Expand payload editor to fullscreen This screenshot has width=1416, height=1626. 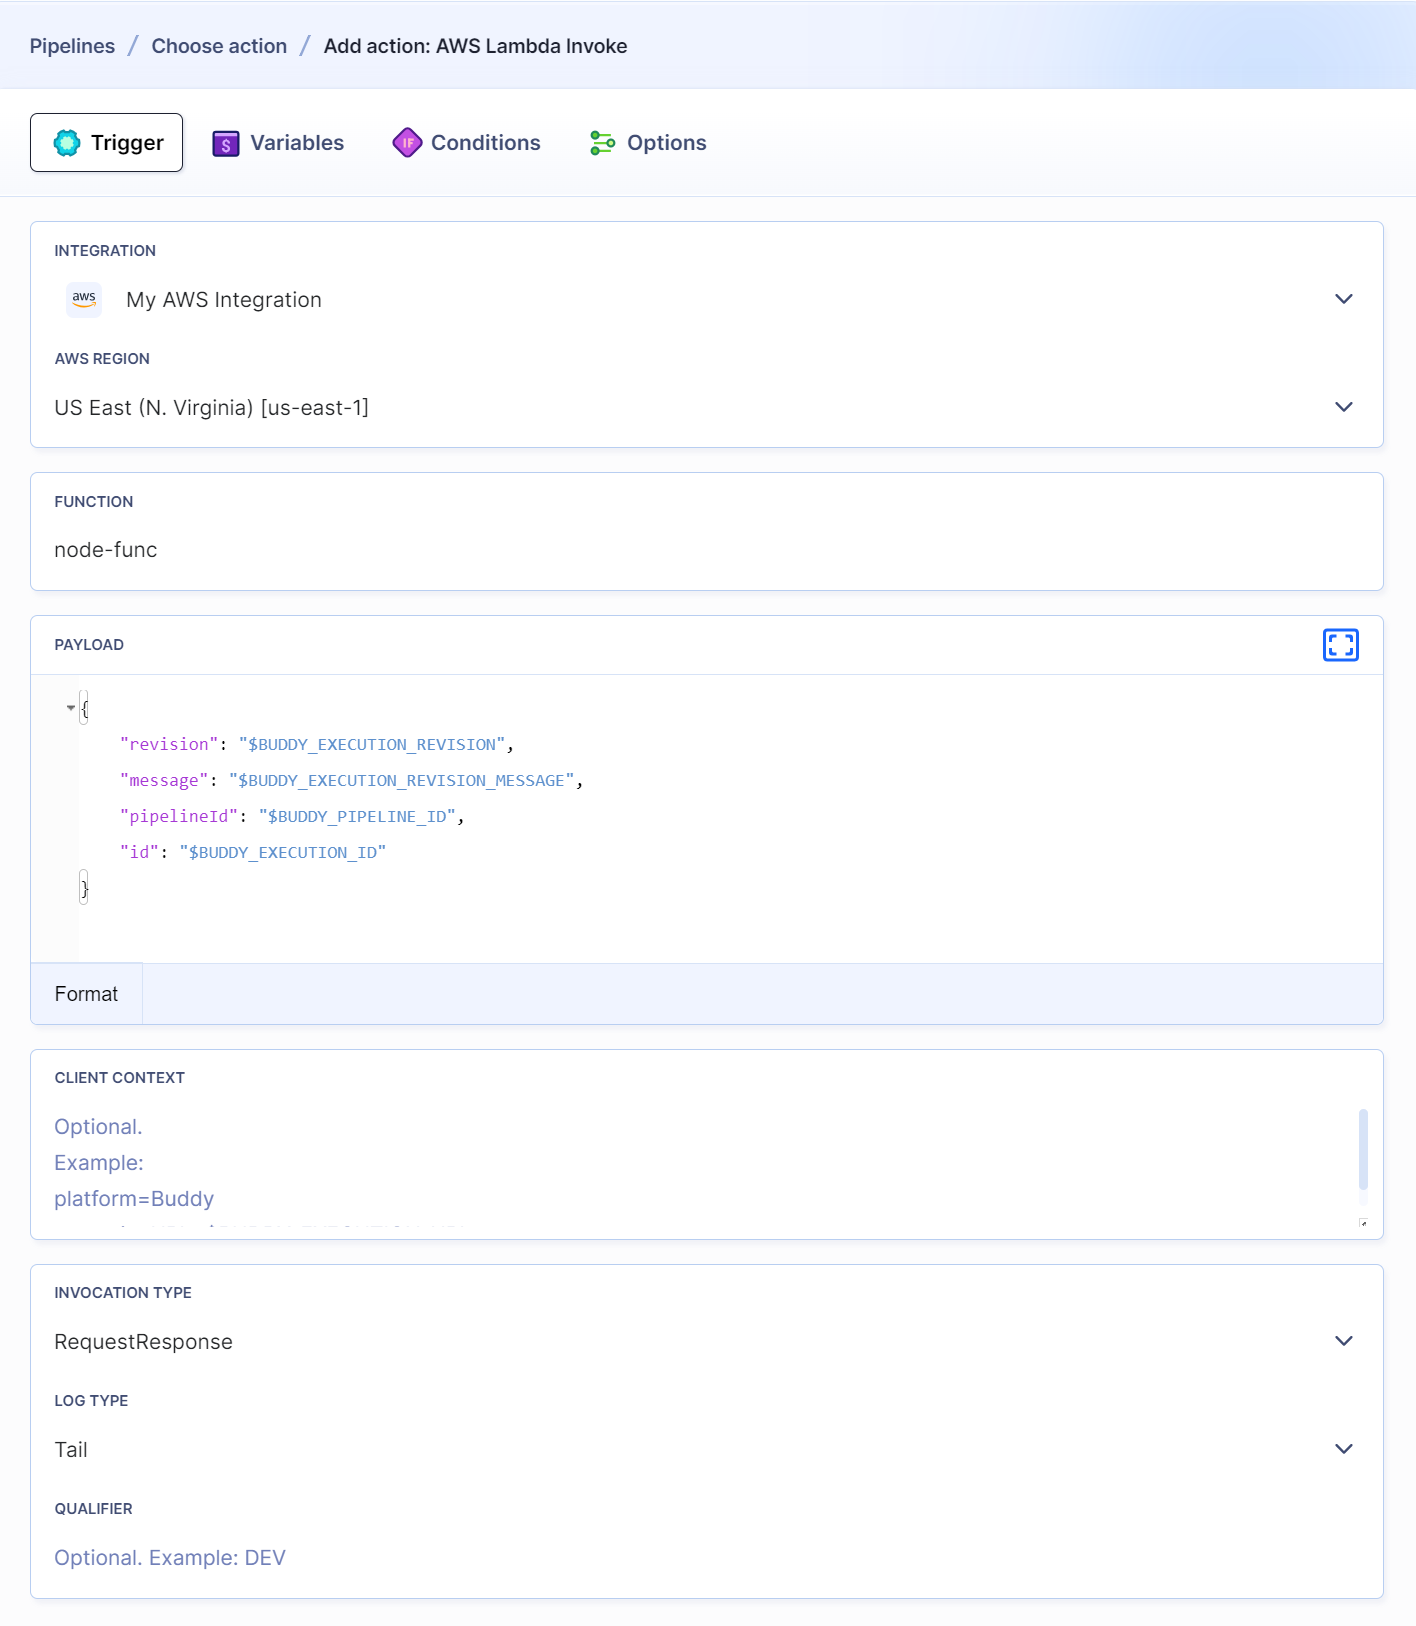(1340, 645)
